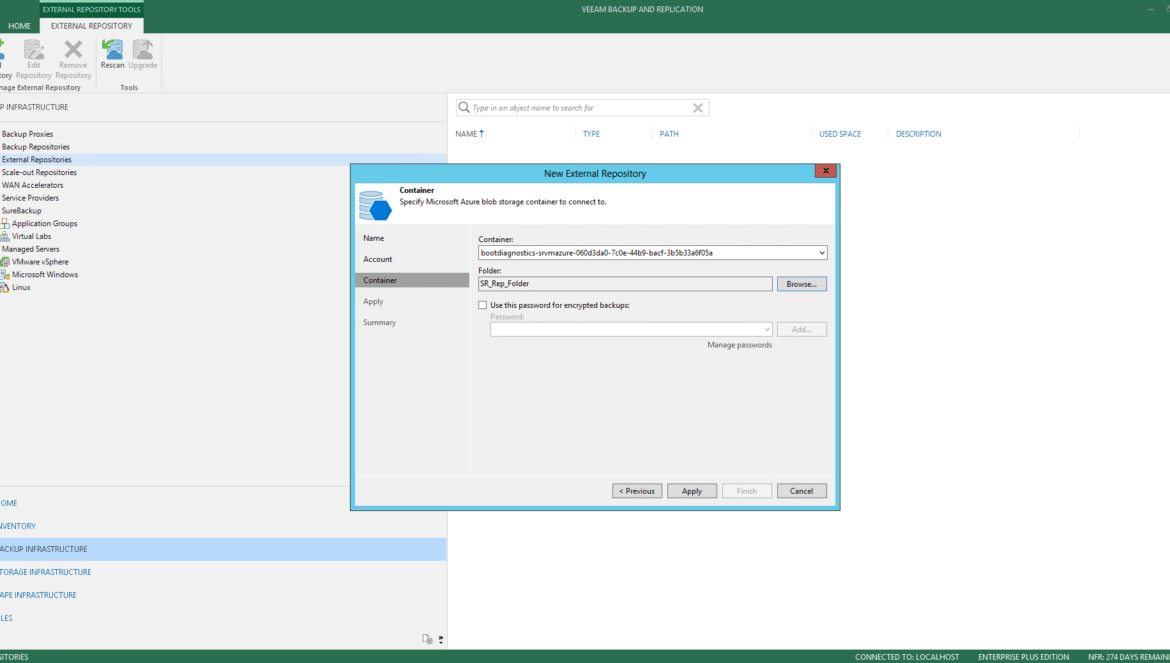Screen dimensions: 1170x663
Task: Click the Application Groups icon
Action: point(5,223)
